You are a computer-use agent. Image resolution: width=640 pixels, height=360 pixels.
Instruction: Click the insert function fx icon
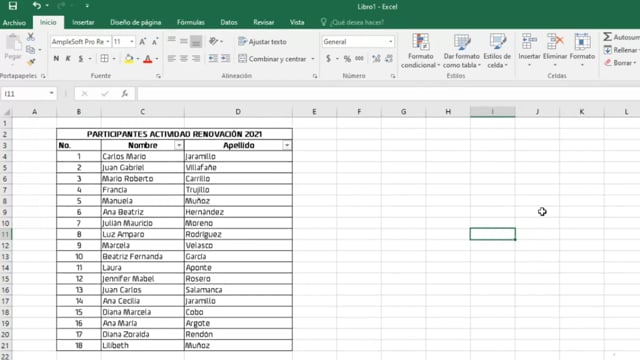(x=124, y=94)
